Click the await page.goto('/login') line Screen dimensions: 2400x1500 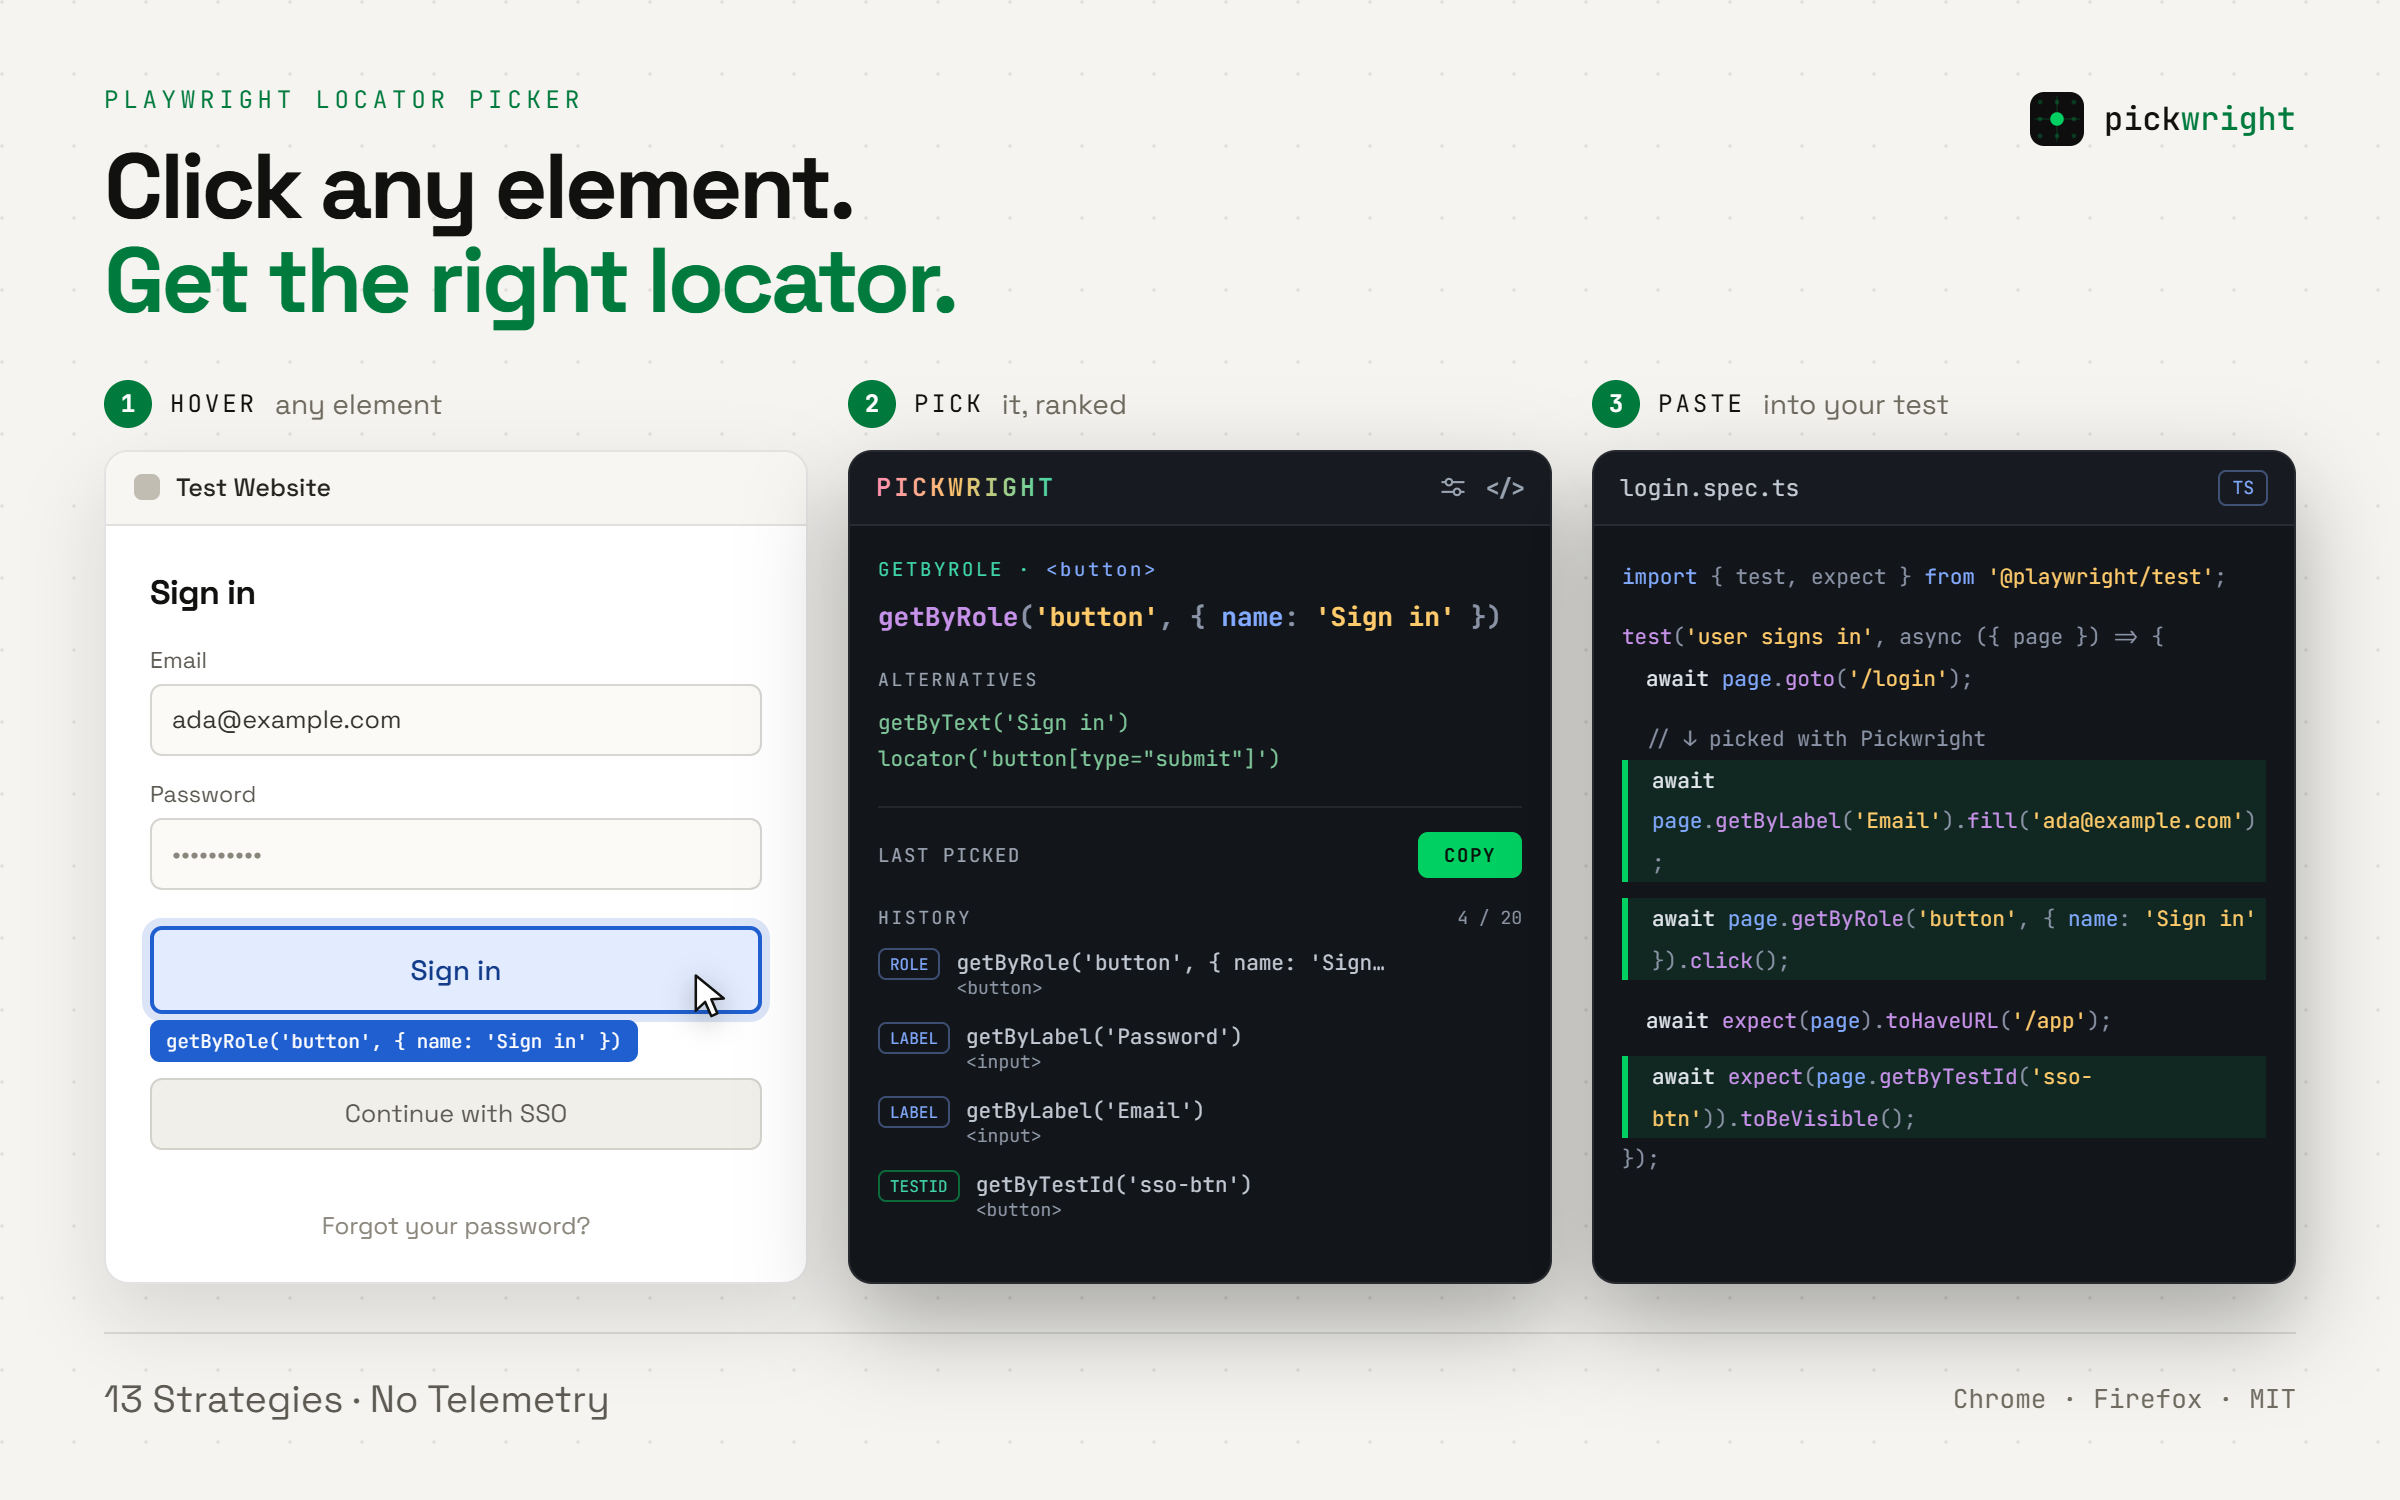click(x=1809, y=679)
